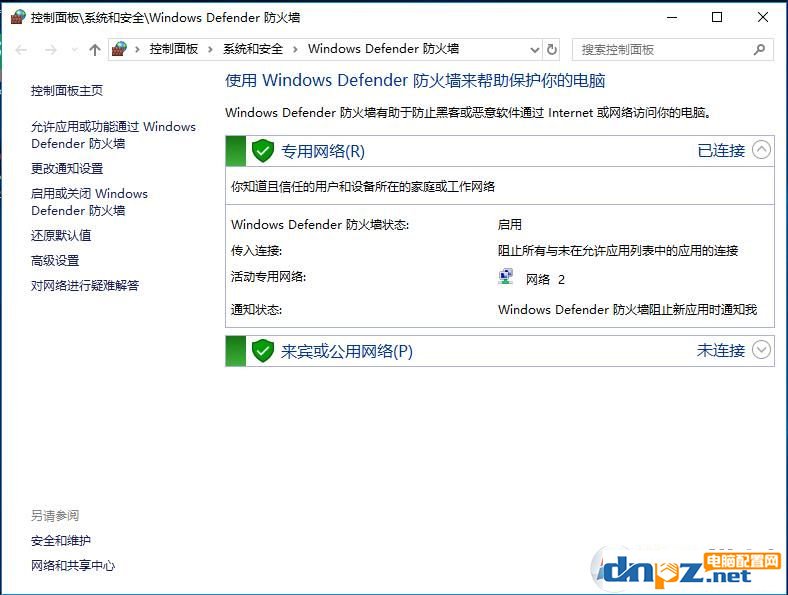The width and height of the screenshot is (788, 595).
Task: Open 高级设置 link
Action: point(55,260)
